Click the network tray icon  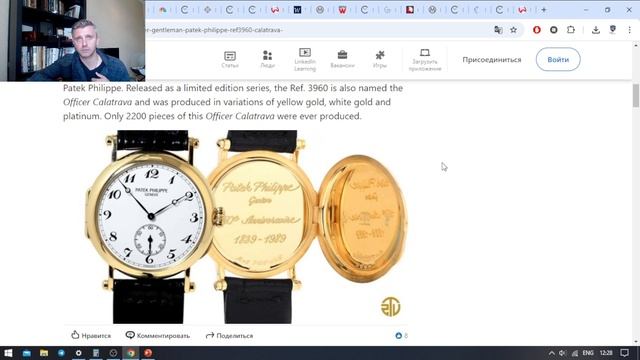(x=575, y=353)
